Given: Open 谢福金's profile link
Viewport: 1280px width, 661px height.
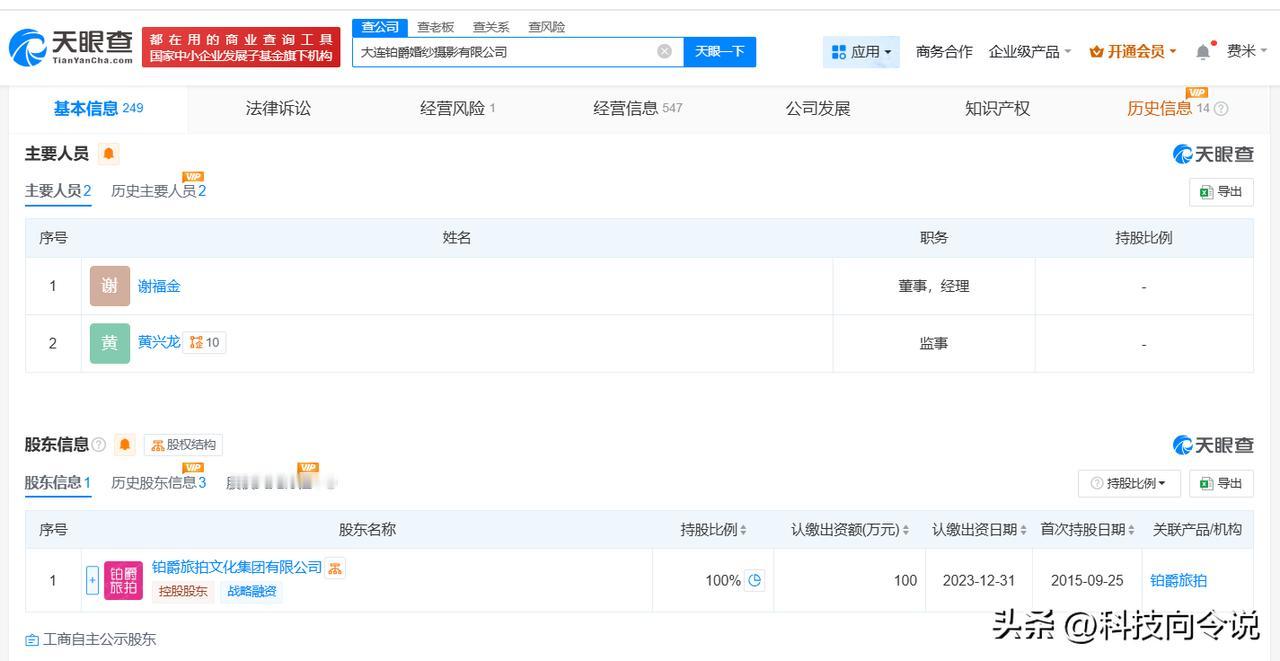Looking at the screenshot, I should pos(159,286).
